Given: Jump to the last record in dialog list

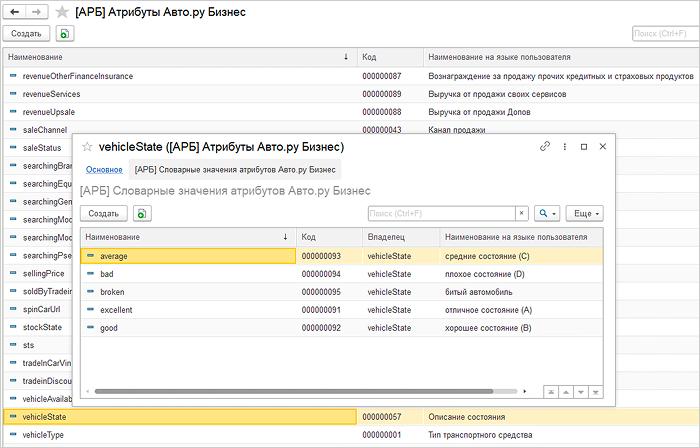Looking at the screenshot, I should [x=596, y=392].
